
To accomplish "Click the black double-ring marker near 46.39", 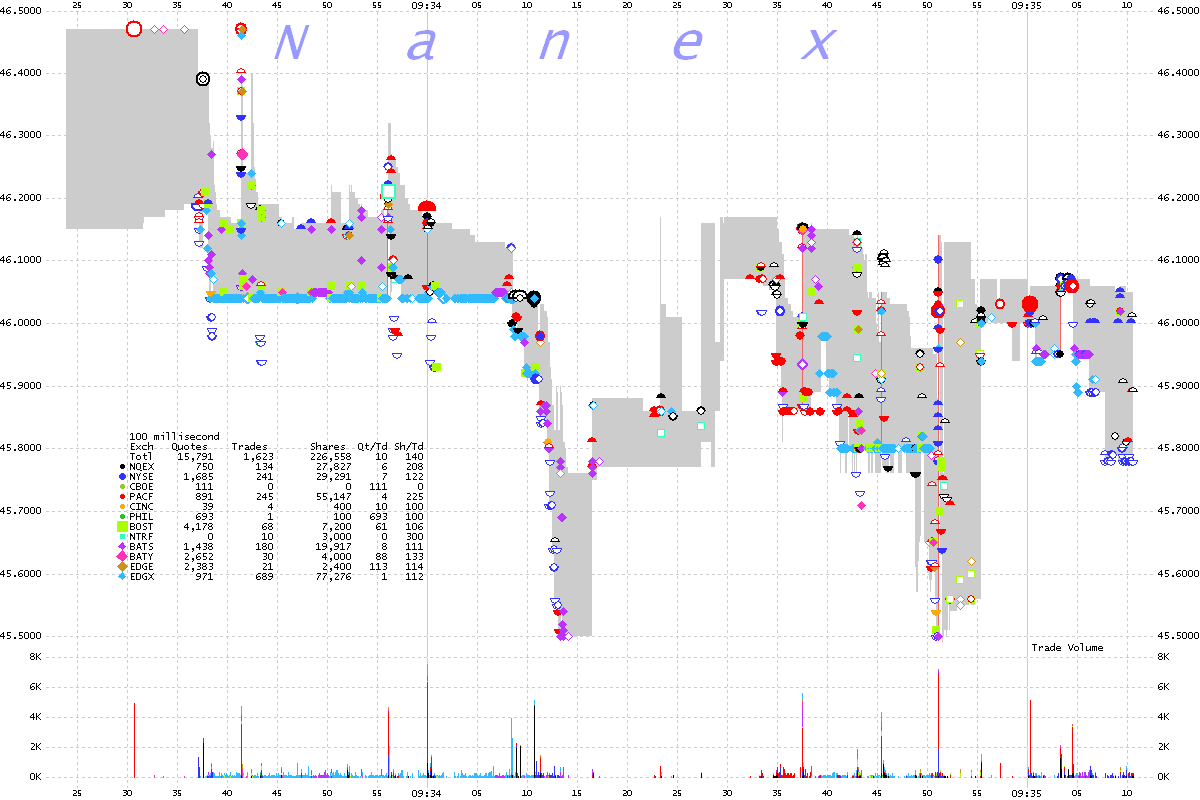I will click(x=203, y=79).
